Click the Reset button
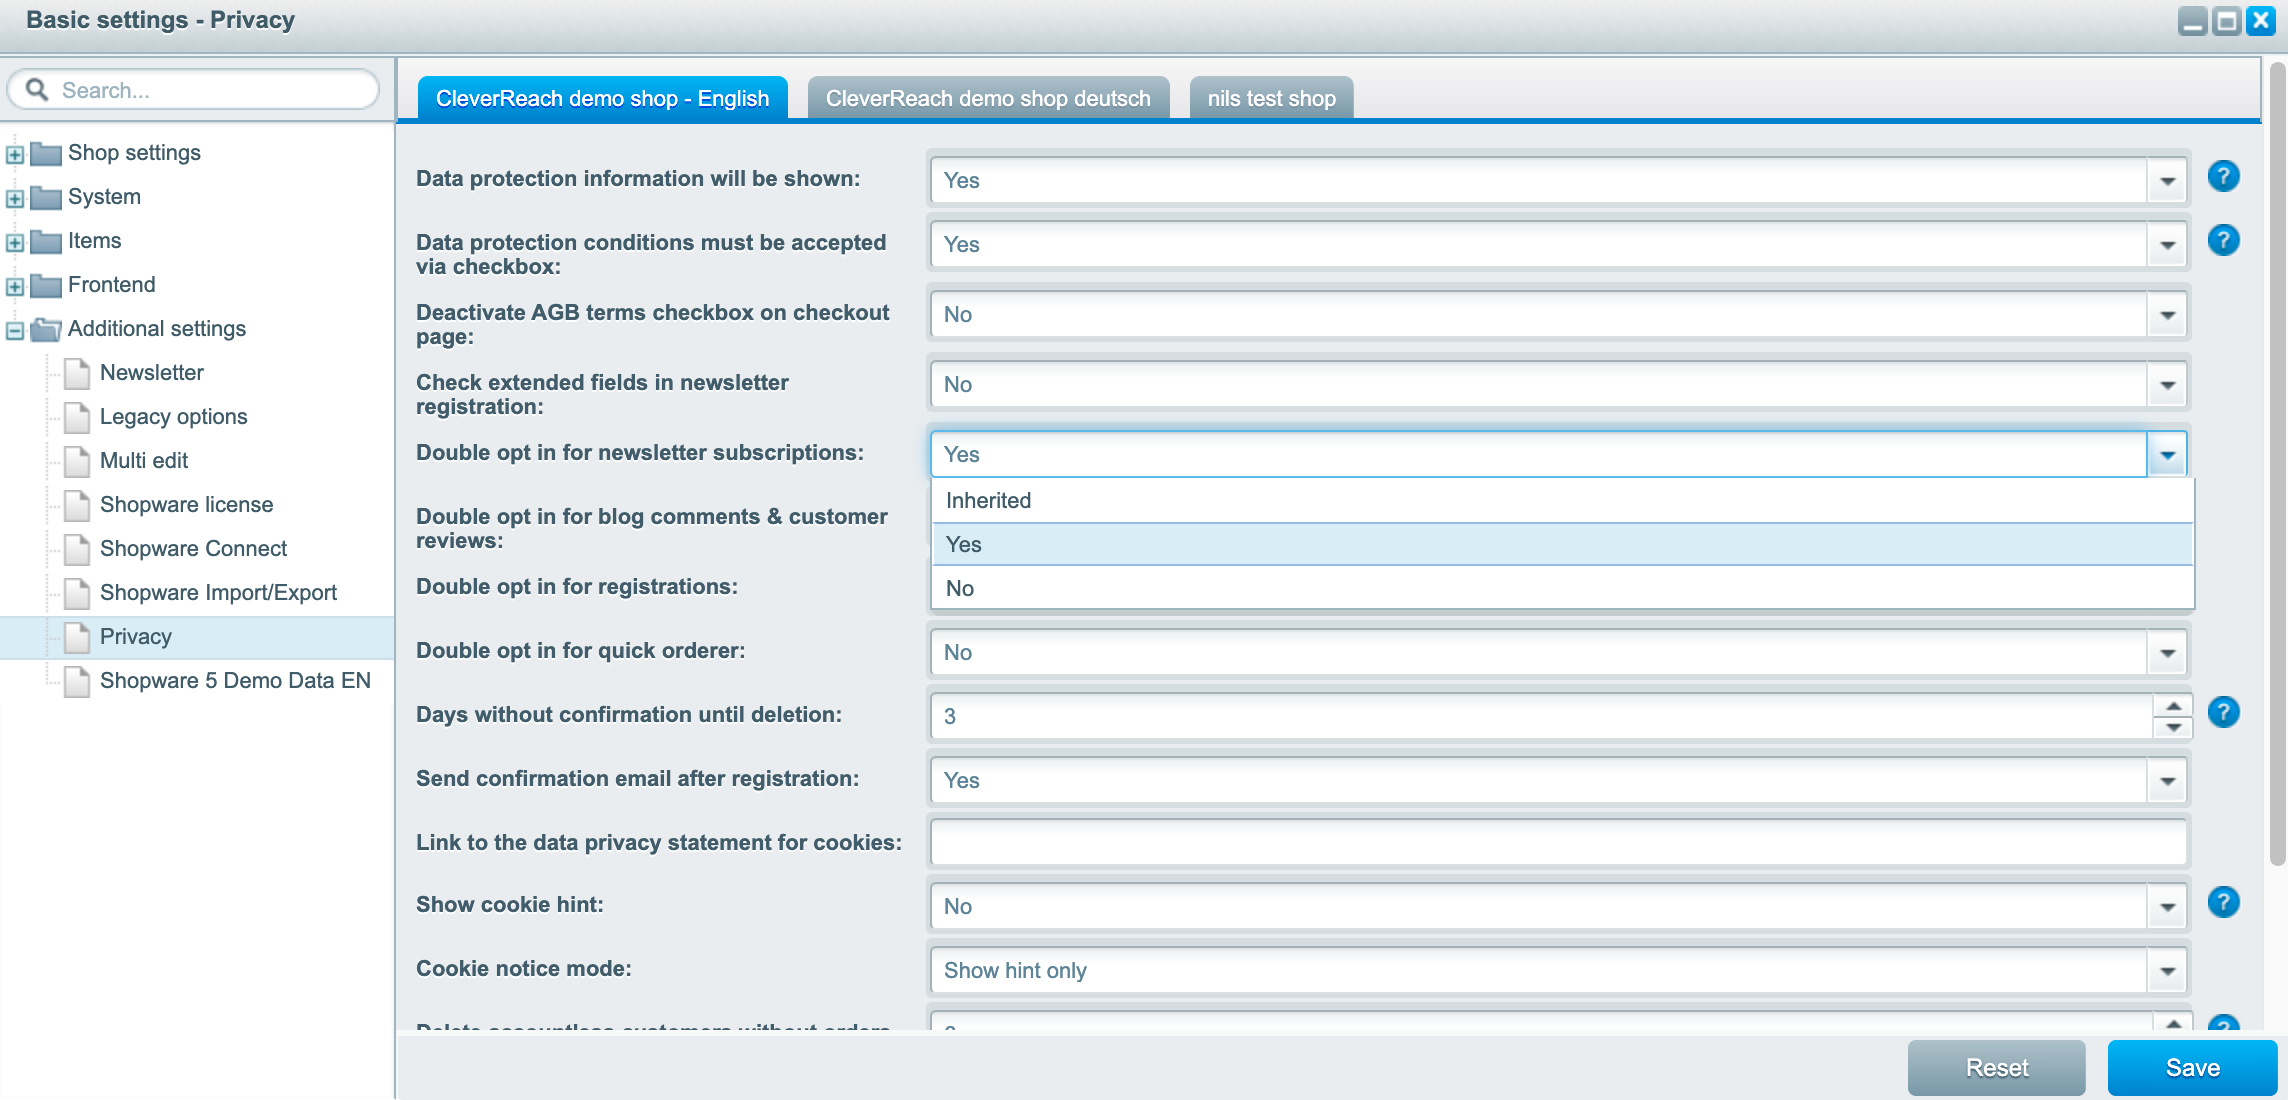The width and height of the screenshot is (2288, 1100). tap(1995, 1067)
